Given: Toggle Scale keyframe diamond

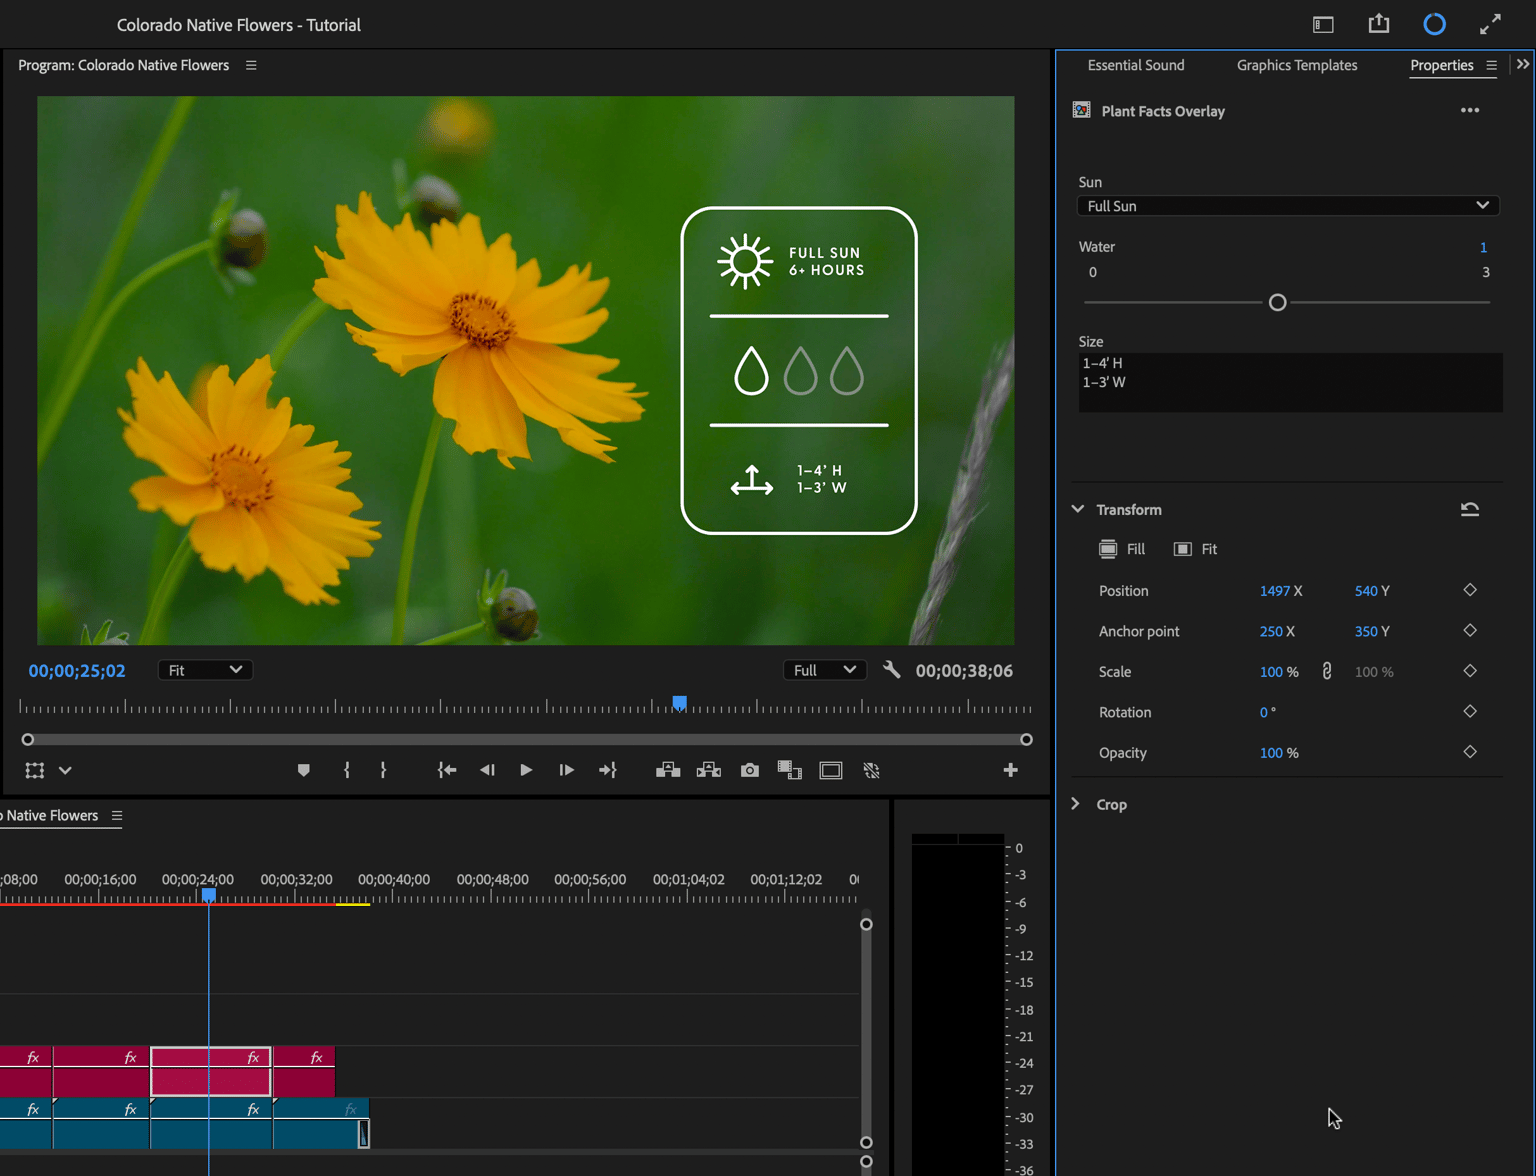Looking at the screenshot, I should click(1470, 672).
